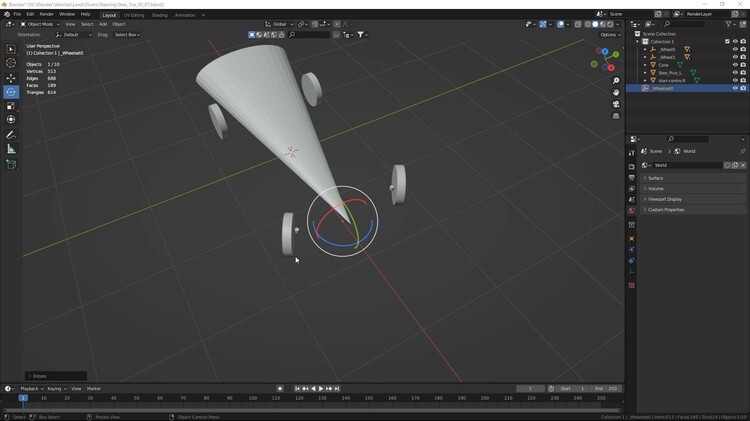750x421 pixels.
Task: Toggle camera view icon in viewport
Action: (617, 104)
